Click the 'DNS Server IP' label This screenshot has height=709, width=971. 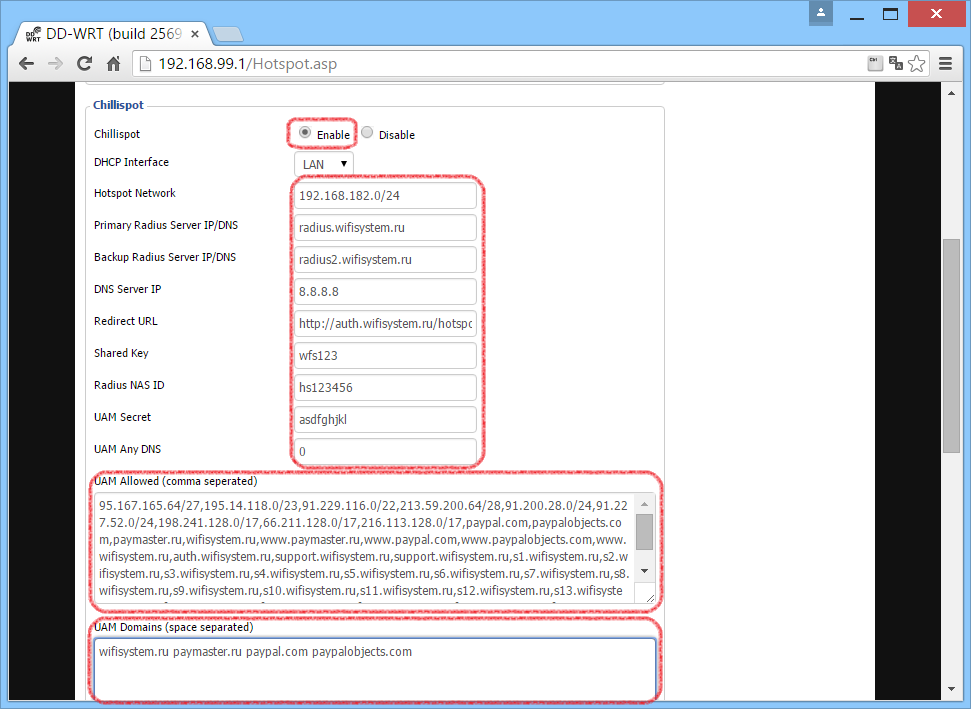point(128,289)
